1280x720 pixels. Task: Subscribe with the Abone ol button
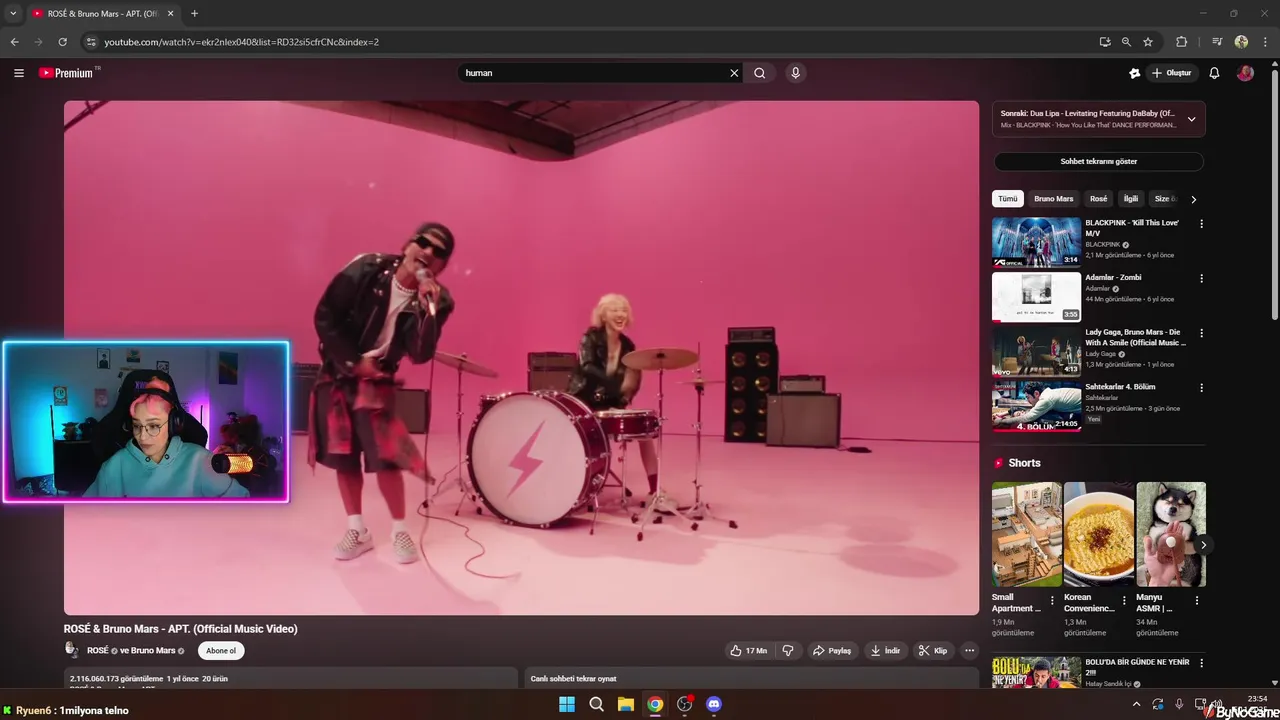click(221, 651)
